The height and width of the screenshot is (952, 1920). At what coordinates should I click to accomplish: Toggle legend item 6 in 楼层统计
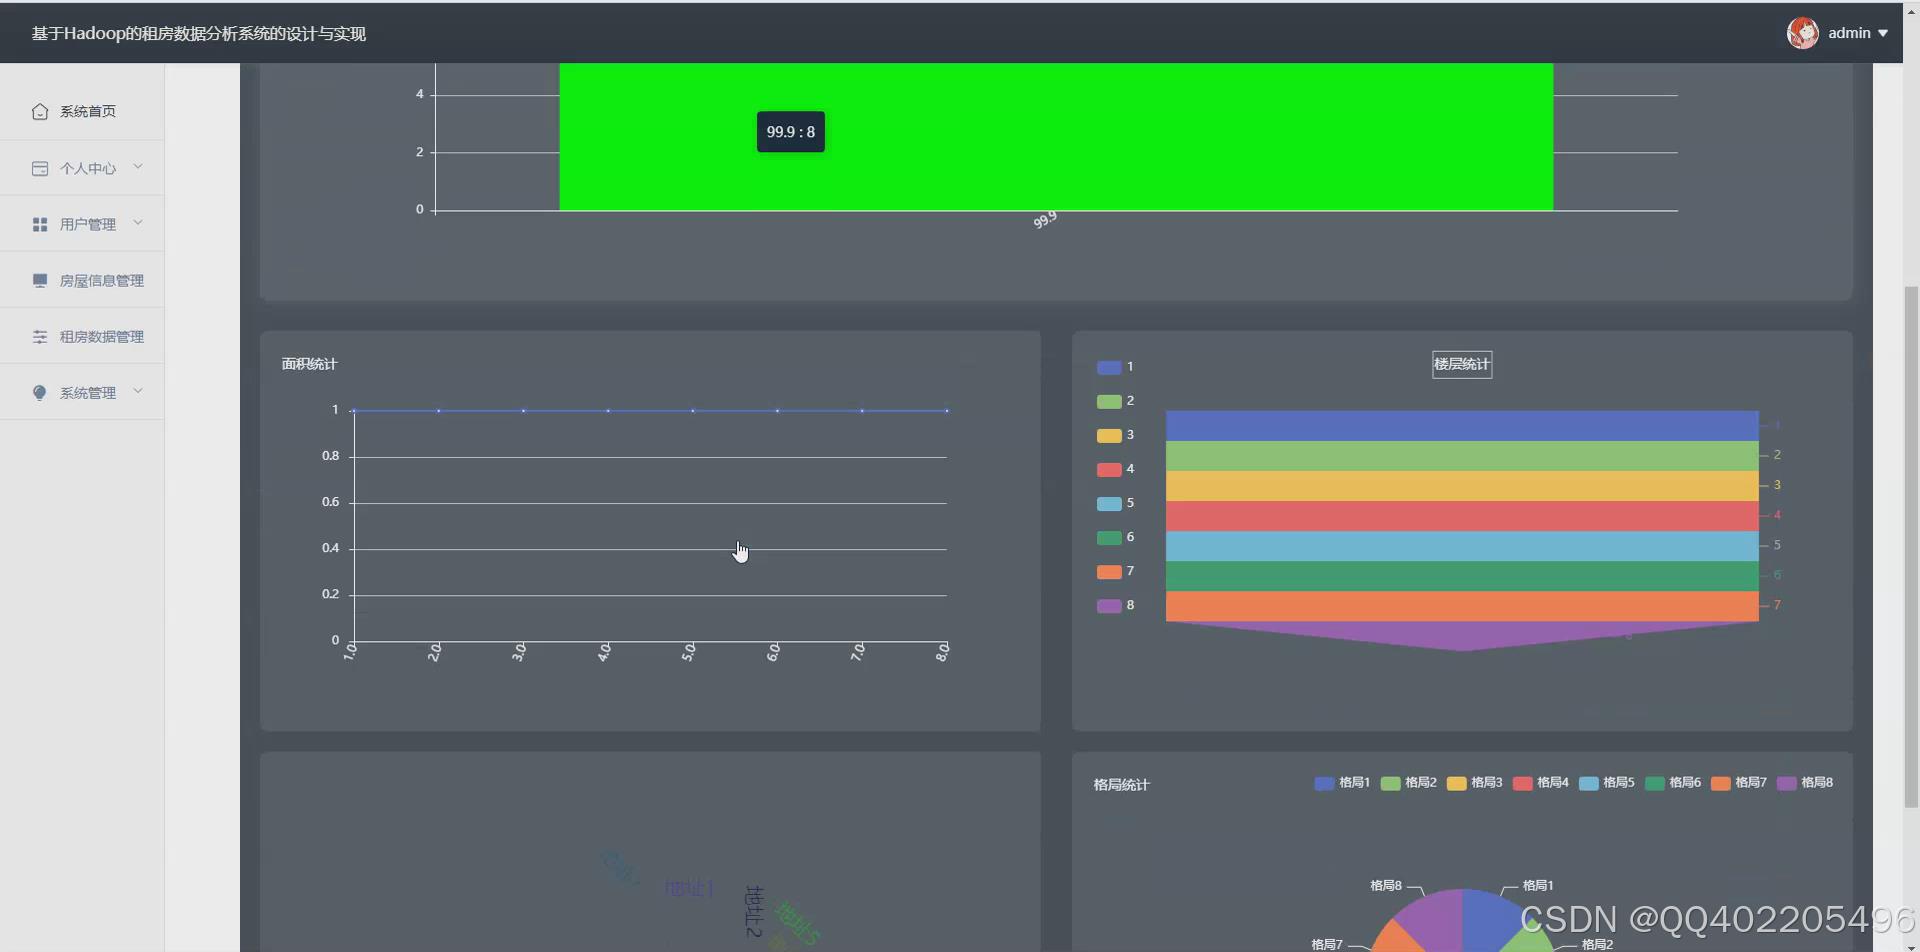(x=1115, y=537)
